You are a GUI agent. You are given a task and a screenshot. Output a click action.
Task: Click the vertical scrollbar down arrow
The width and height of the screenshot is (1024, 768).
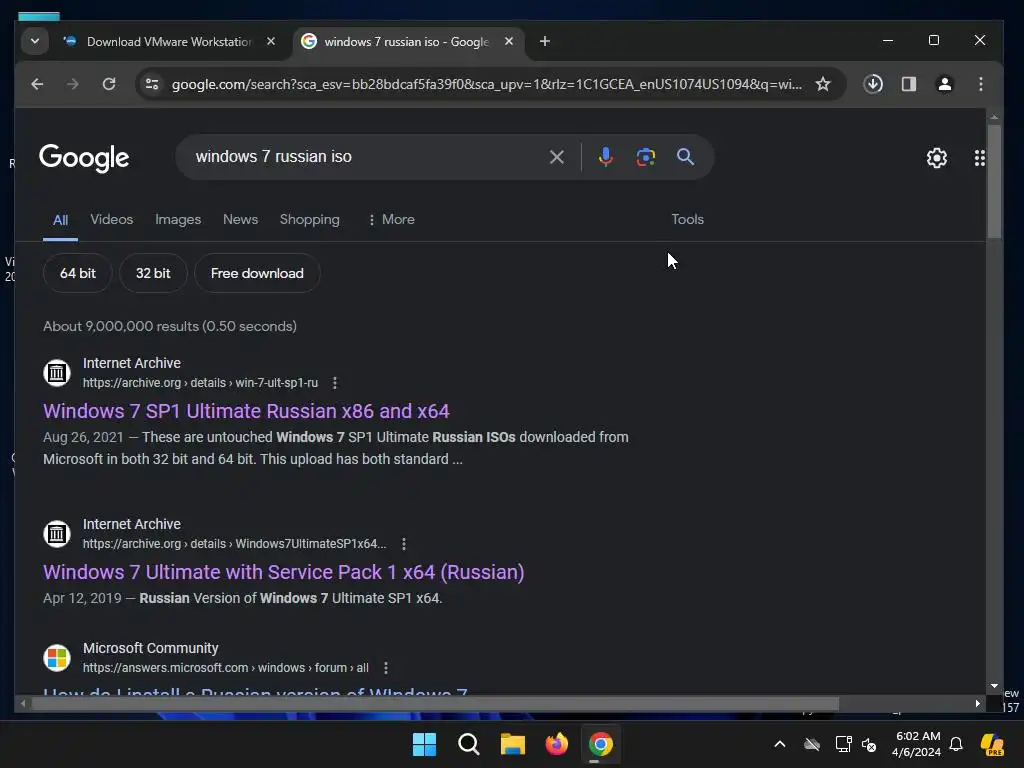(x=994, y=686)
